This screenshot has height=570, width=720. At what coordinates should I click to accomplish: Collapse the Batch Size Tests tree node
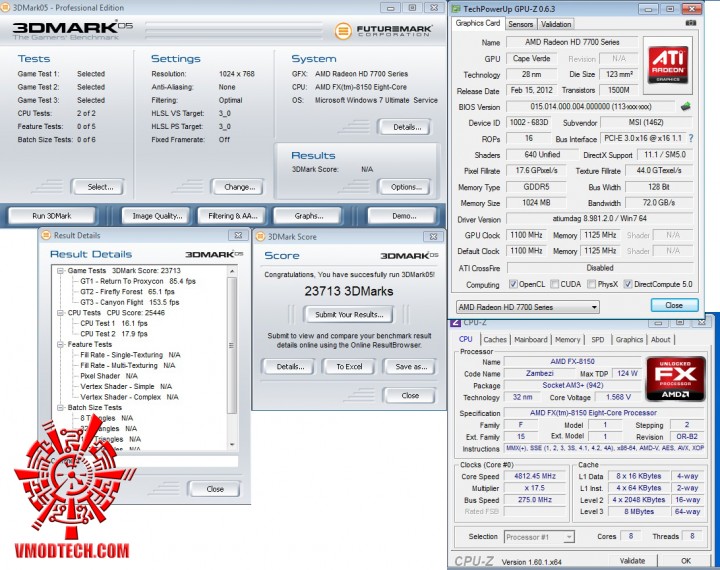pyautogui.click(x=60, y=408)
